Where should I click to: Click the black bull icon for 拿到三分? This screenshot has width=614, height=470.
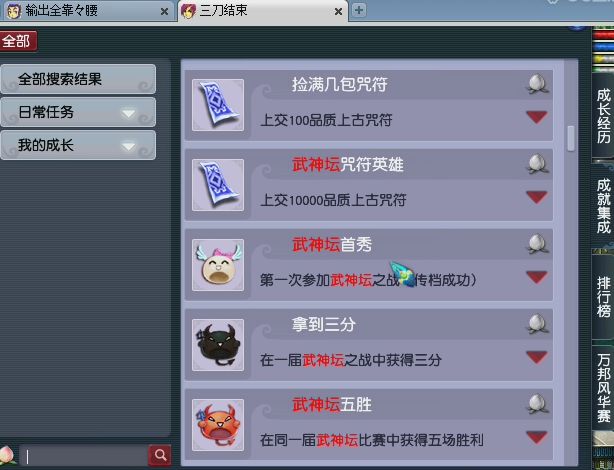click(218, 345)
